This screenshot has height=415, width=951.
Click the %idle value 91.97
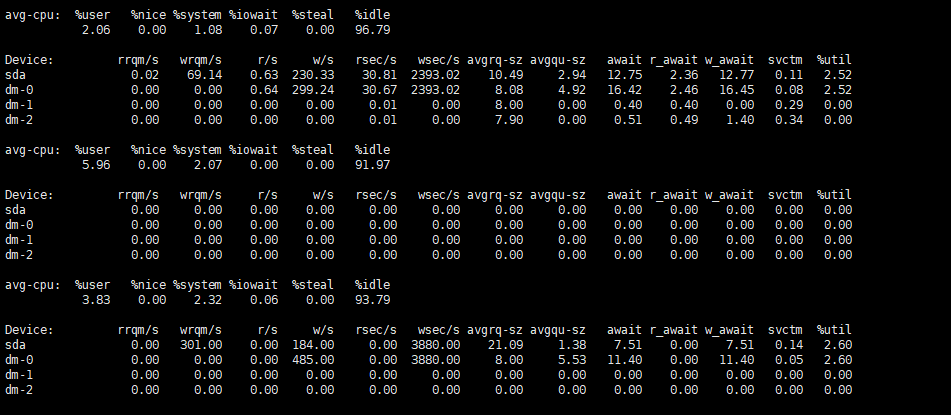coord(372,165)
